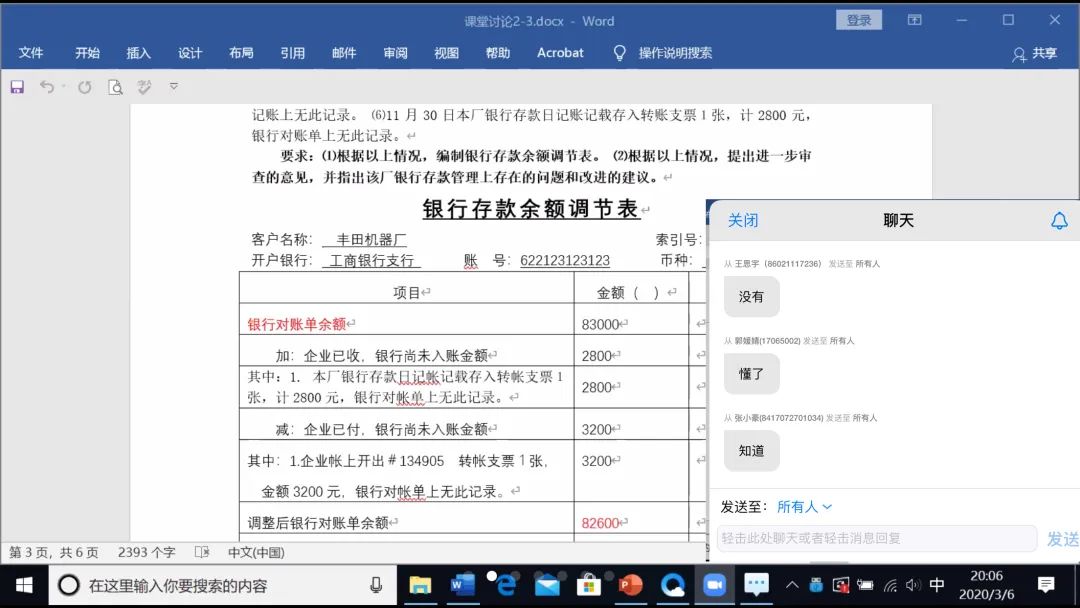The height and width of the screenshot is (608, 1080).
Task: Click the Redo icon in quick access toolbar
Action: pos(85,87)
